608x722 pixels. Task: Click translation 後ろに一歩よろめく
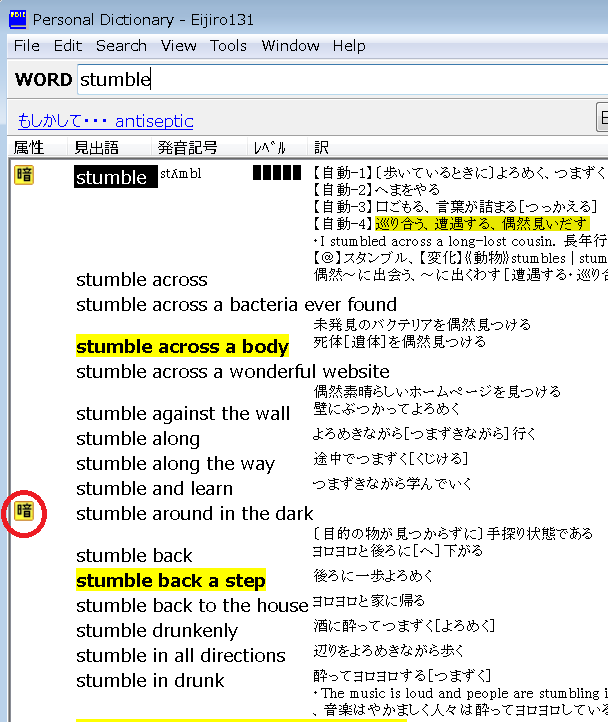pyautogui.click(x=374, y=576)
